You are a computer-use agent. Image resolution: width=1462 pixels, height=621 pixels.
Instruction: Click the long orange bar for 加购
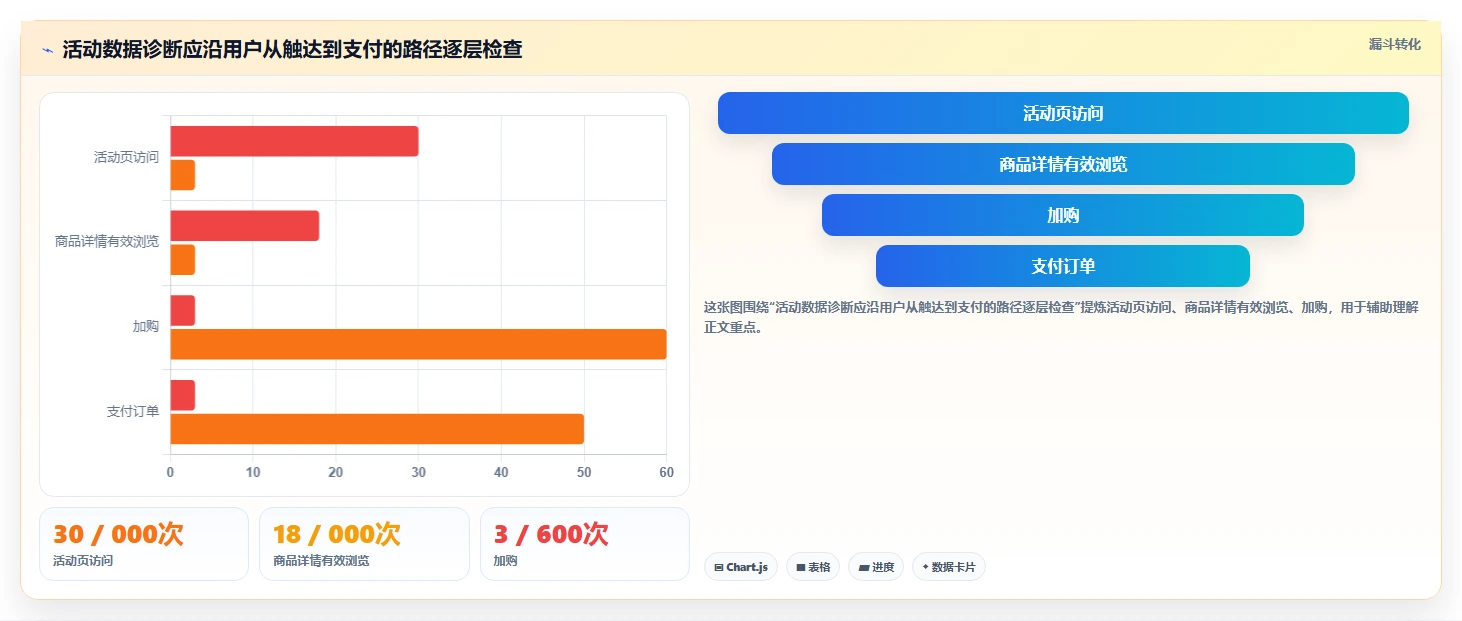pos(418,344)
